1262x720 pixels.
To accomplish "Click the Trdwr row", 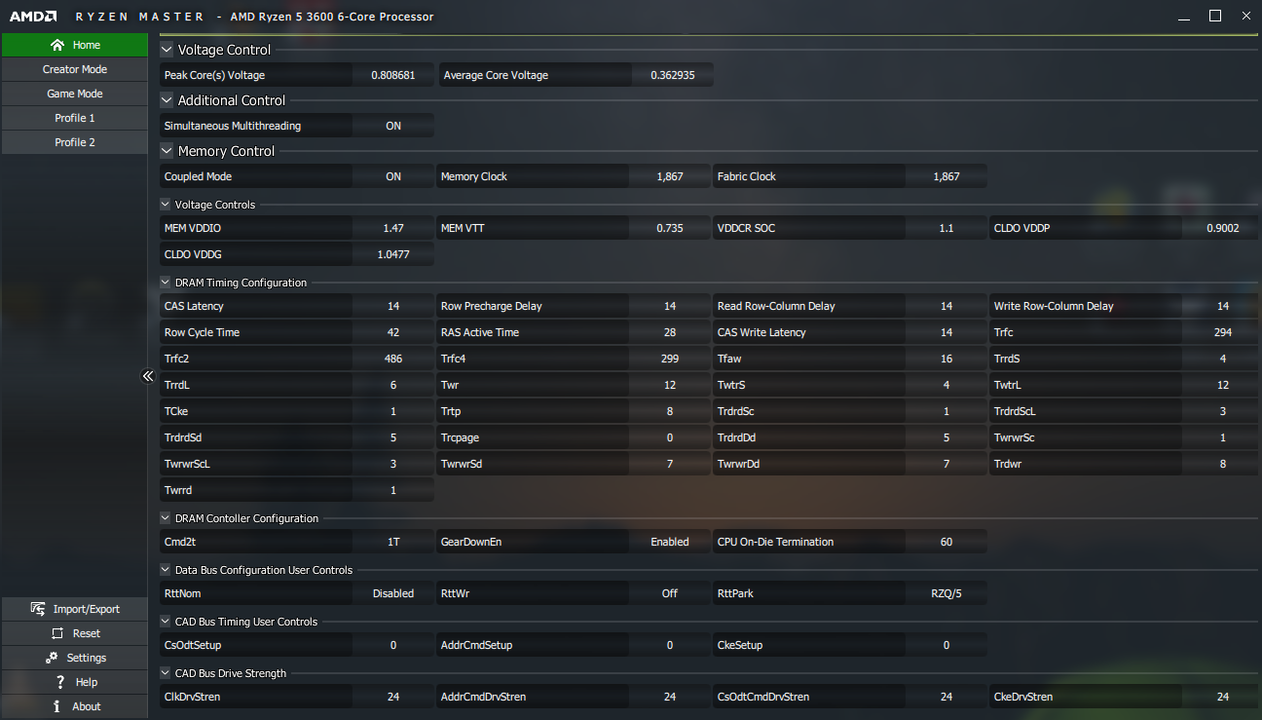I will coord(1124,464).
